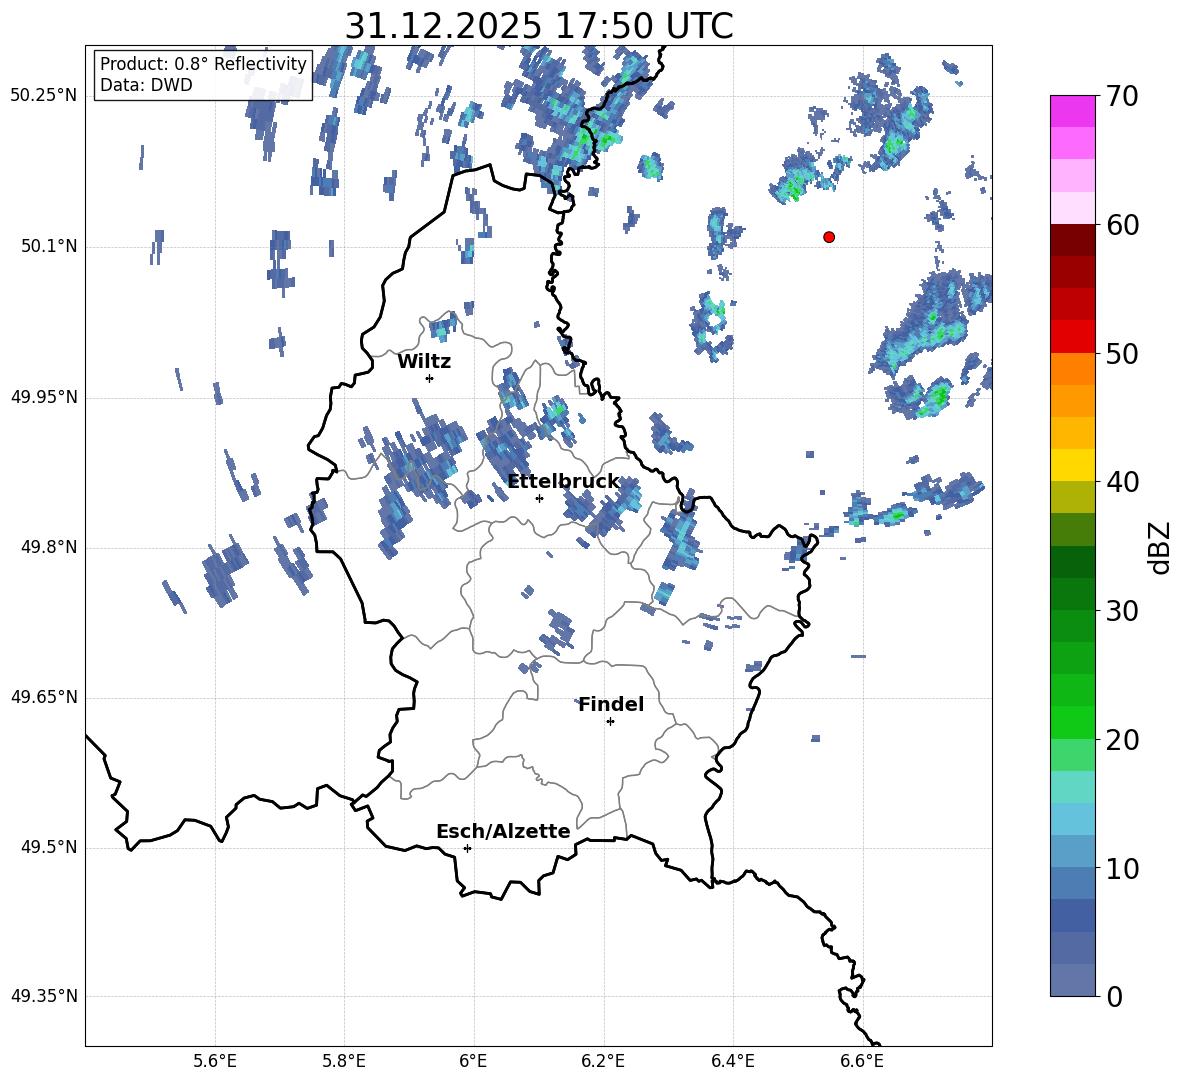
Task: Click the 6.2°E longitude label
Action: [603, 1062]
